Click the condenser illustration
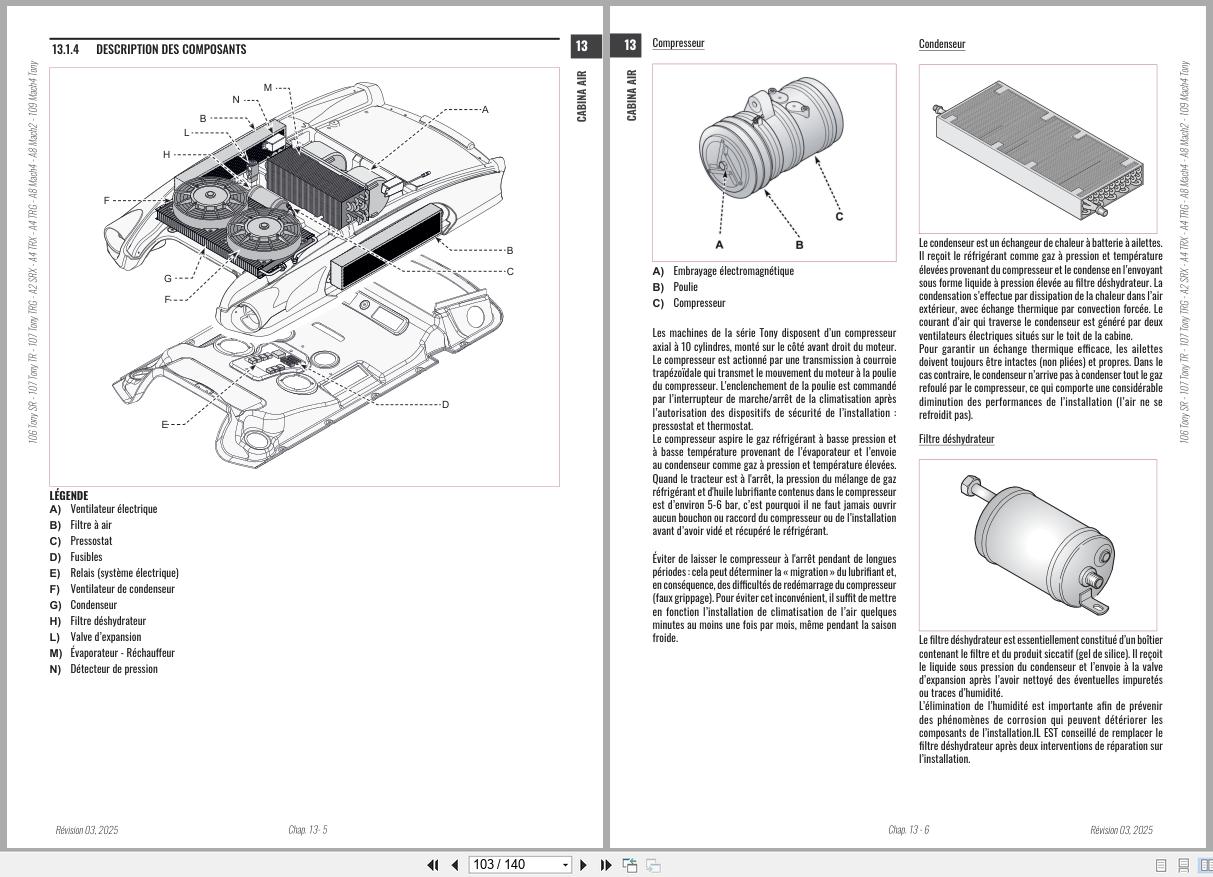The image size is (1213, 877). [1038, 149]
